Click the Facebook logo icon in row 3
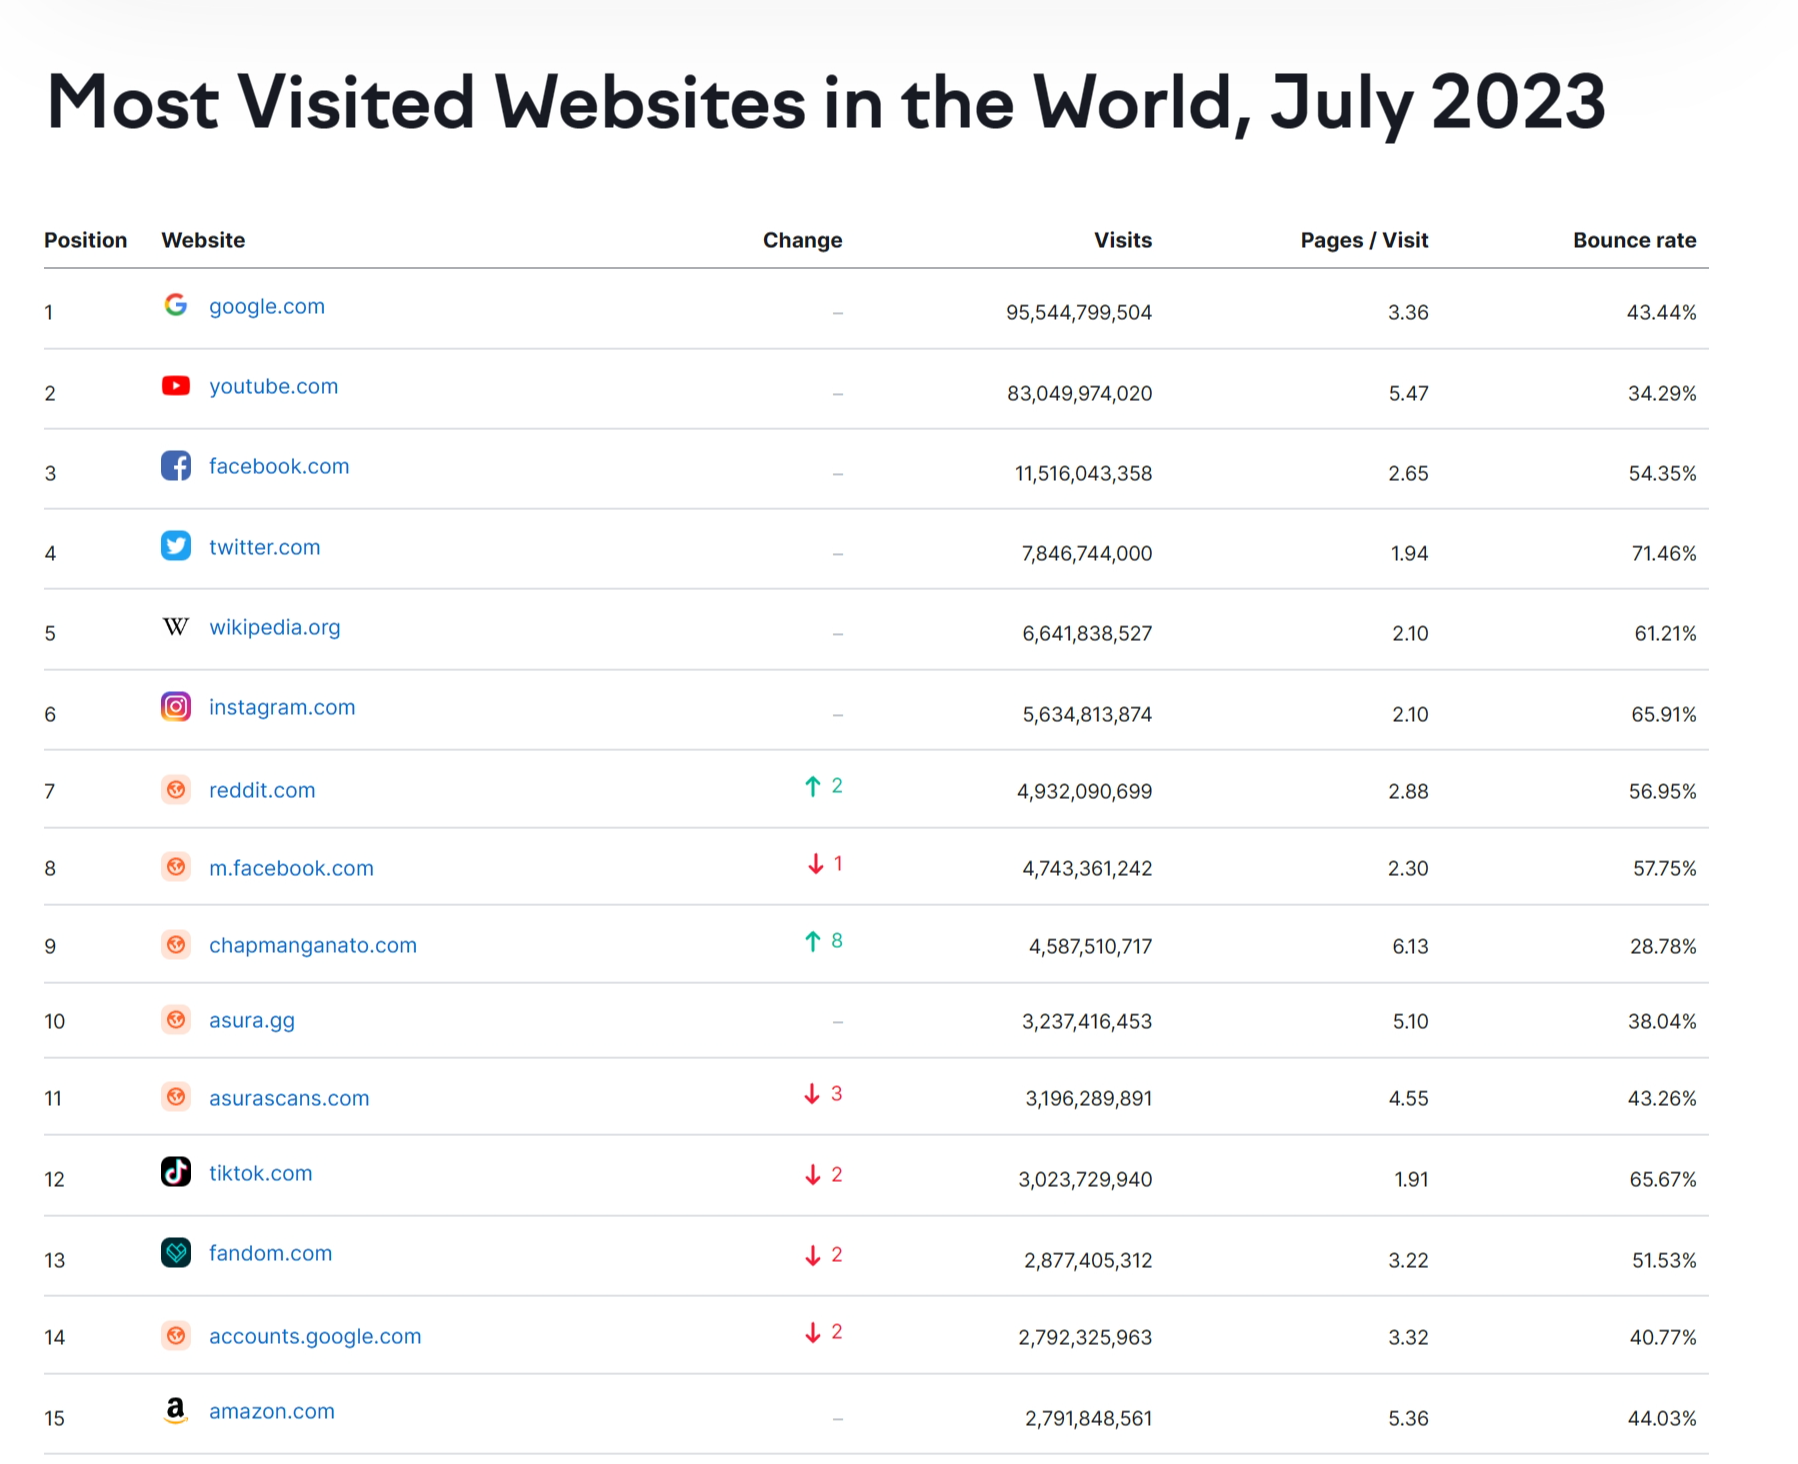This screenshot has width=1798, height=1464. click(176, 465)
